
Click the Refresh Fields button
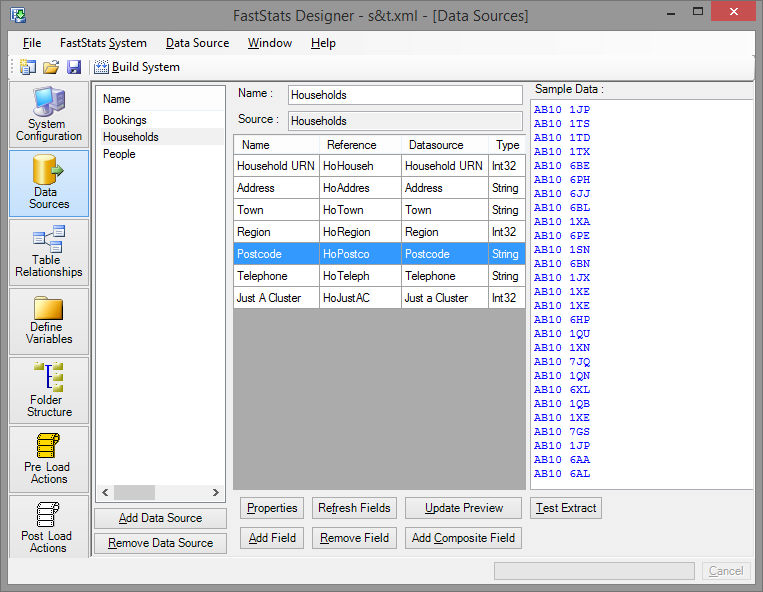[x=354, y=508]
